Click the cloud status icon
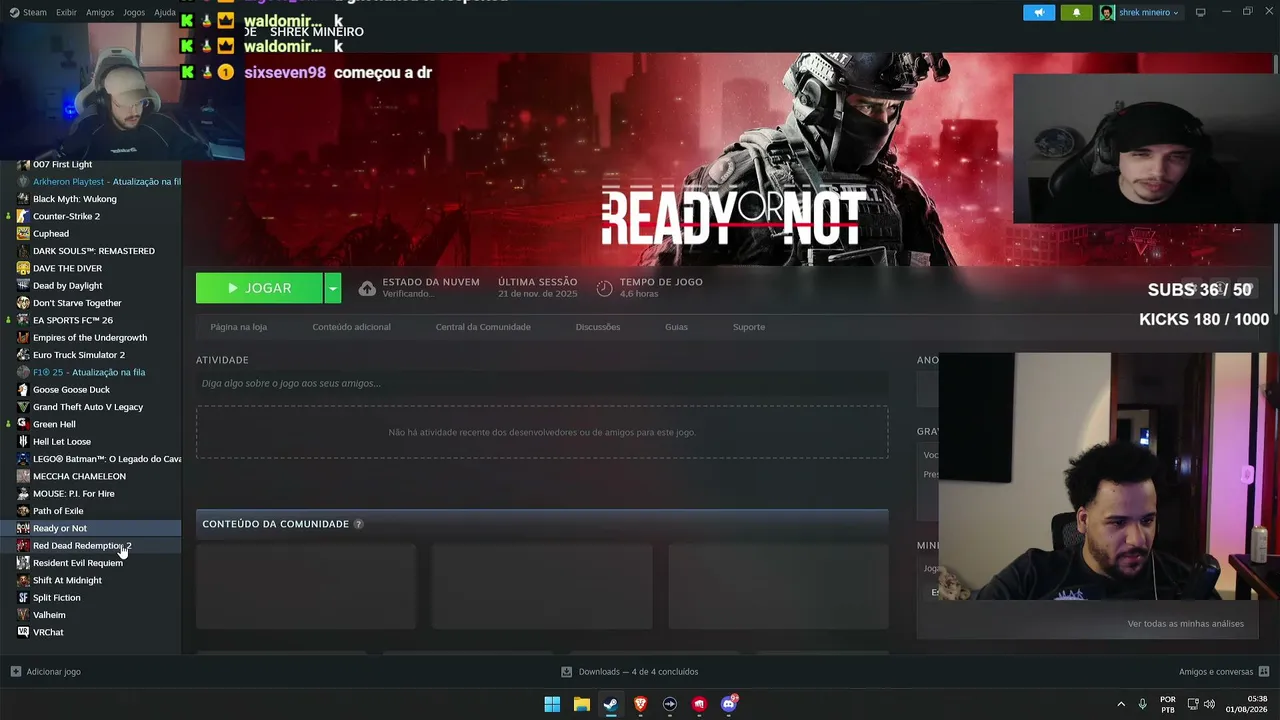This screenshot has height=720, width=1280. 367,288
